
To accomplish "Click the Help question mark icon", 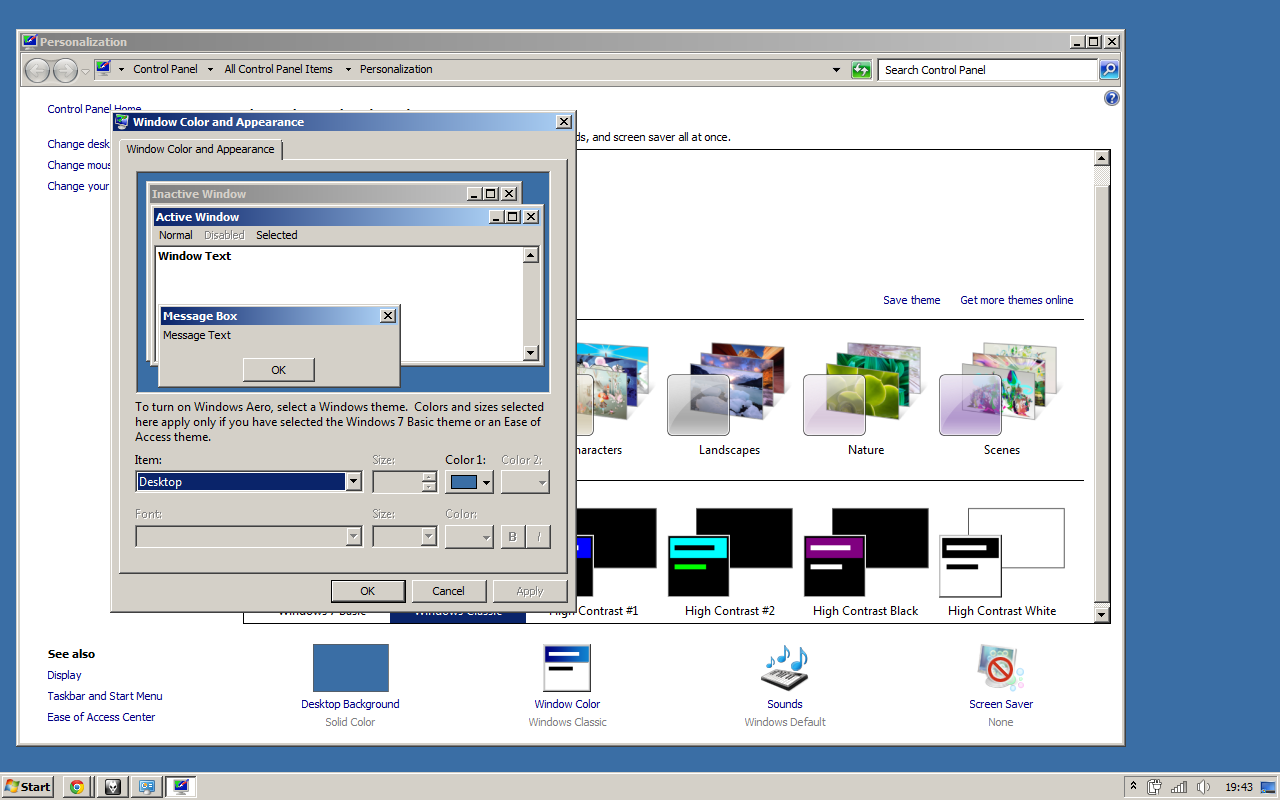I will 1111,98.
